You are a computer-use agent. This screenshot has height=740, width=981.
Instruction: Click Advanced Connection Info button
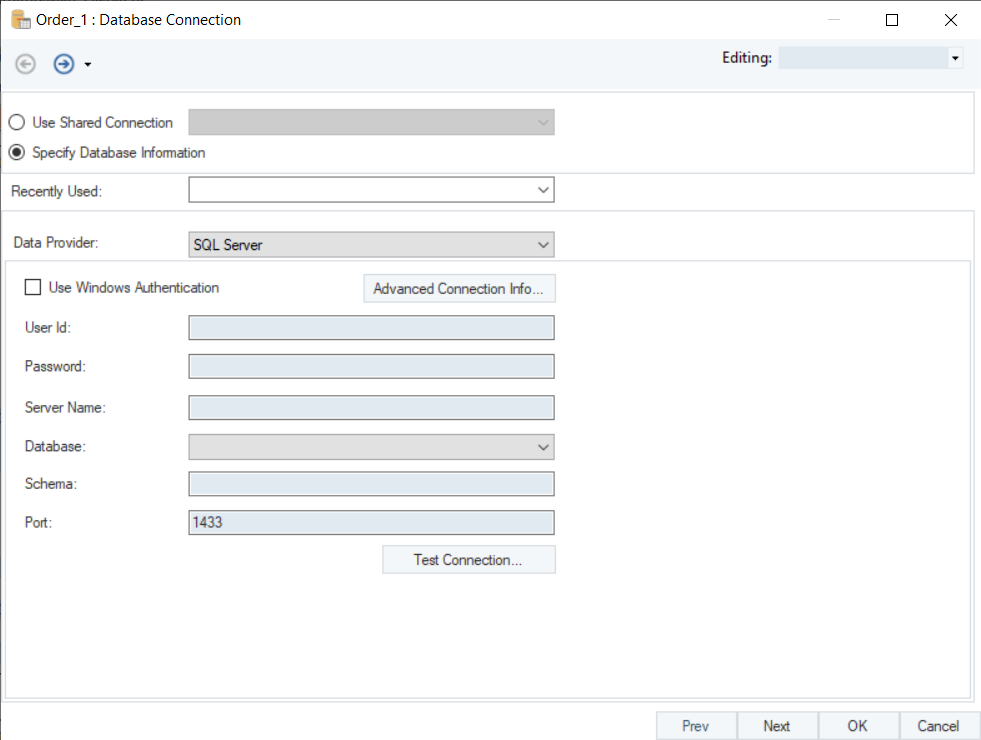click(458, 289)
